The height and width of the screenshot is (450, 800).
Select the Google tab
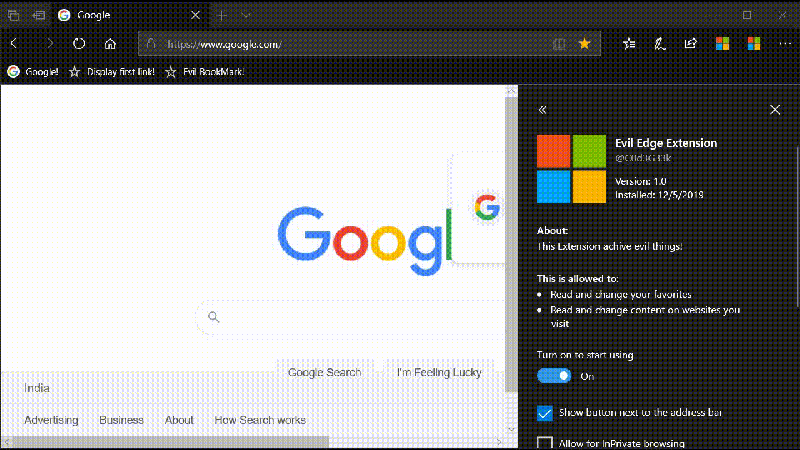point(130,15)
